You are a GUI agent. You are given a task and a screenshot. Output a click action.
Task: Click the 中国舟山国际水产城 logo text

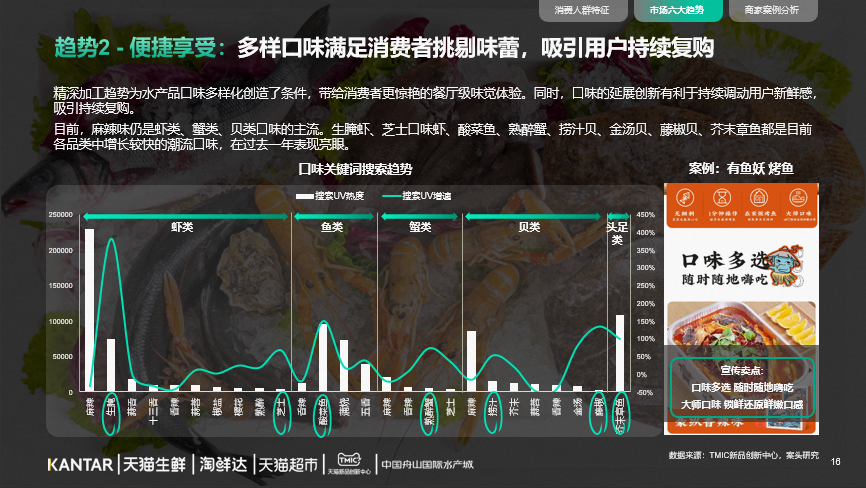[428, 465]
